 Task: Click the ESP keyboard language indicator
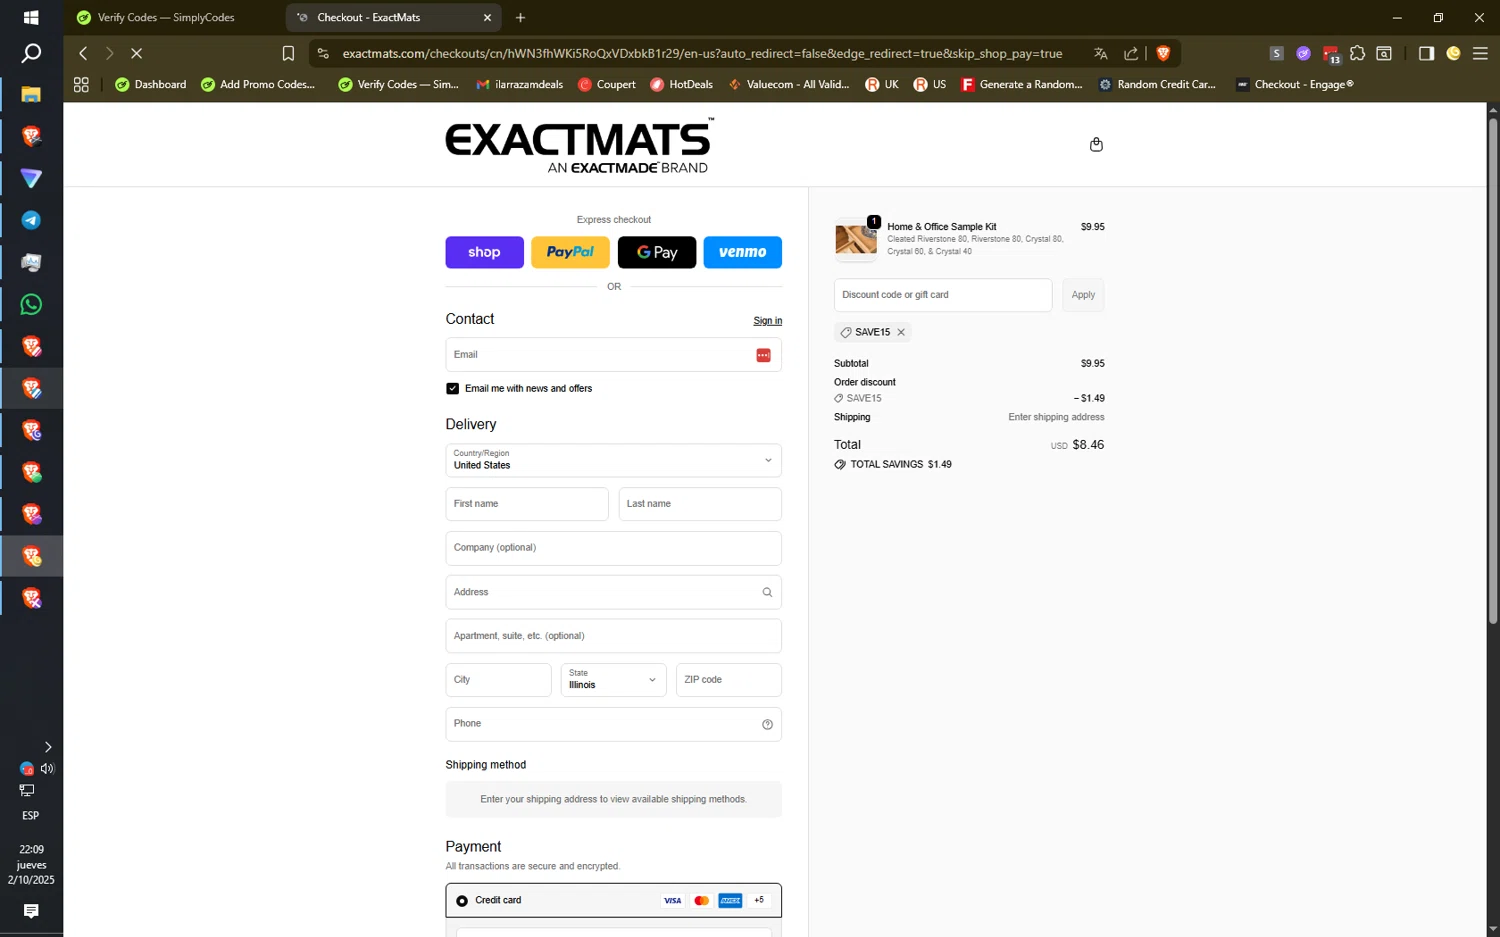pyautogui.click(x=31, y=815)
